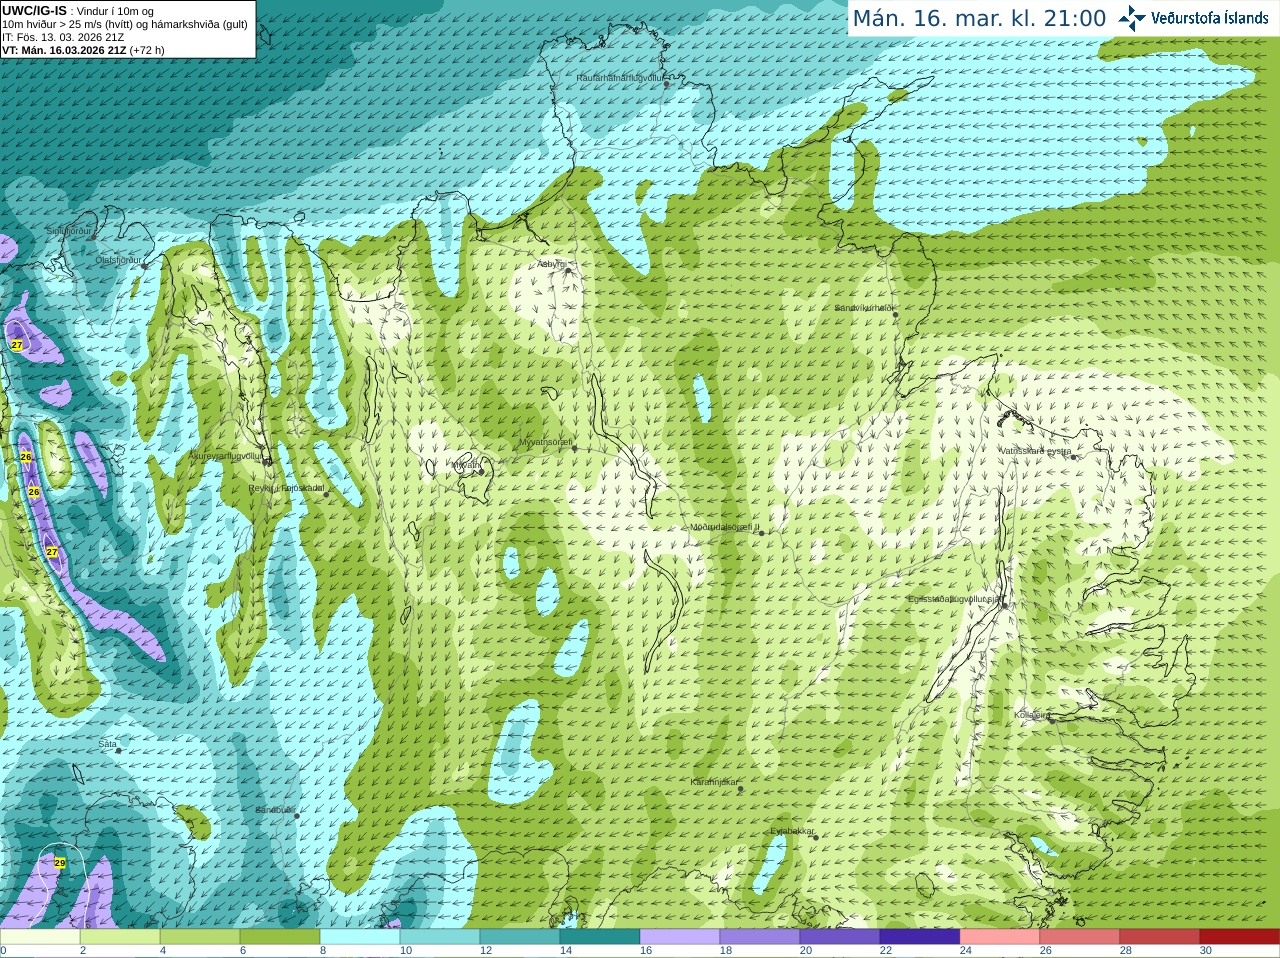The image size is (1280, 958).
Task: Pick the 24–26 m/s light pink legend swatch
Action: [1000, 937]
